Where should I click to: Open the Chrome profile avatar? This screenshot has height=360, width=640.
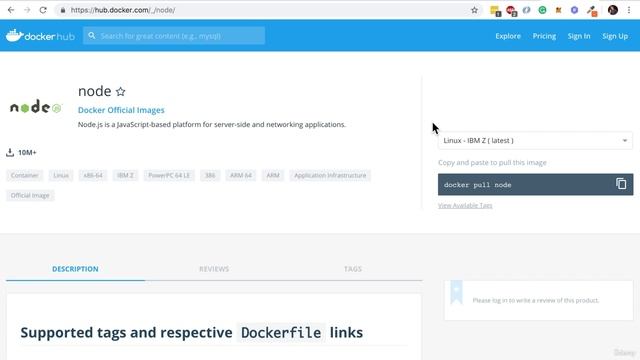coord(613,10)
